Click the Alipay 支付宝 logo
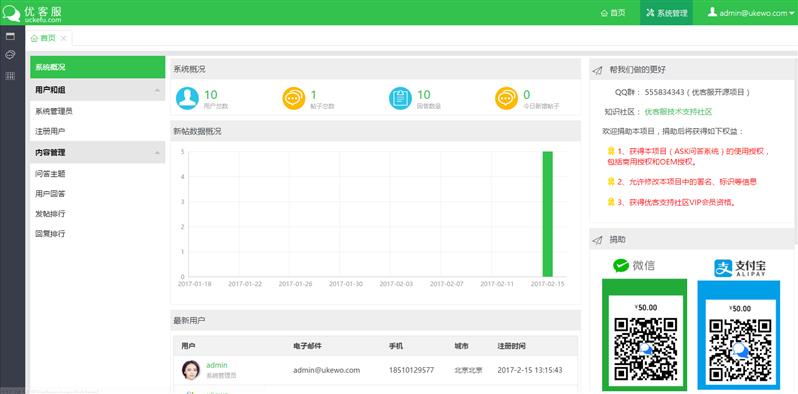The width and height of the screenshot is (798, 394). pos(740,268)
